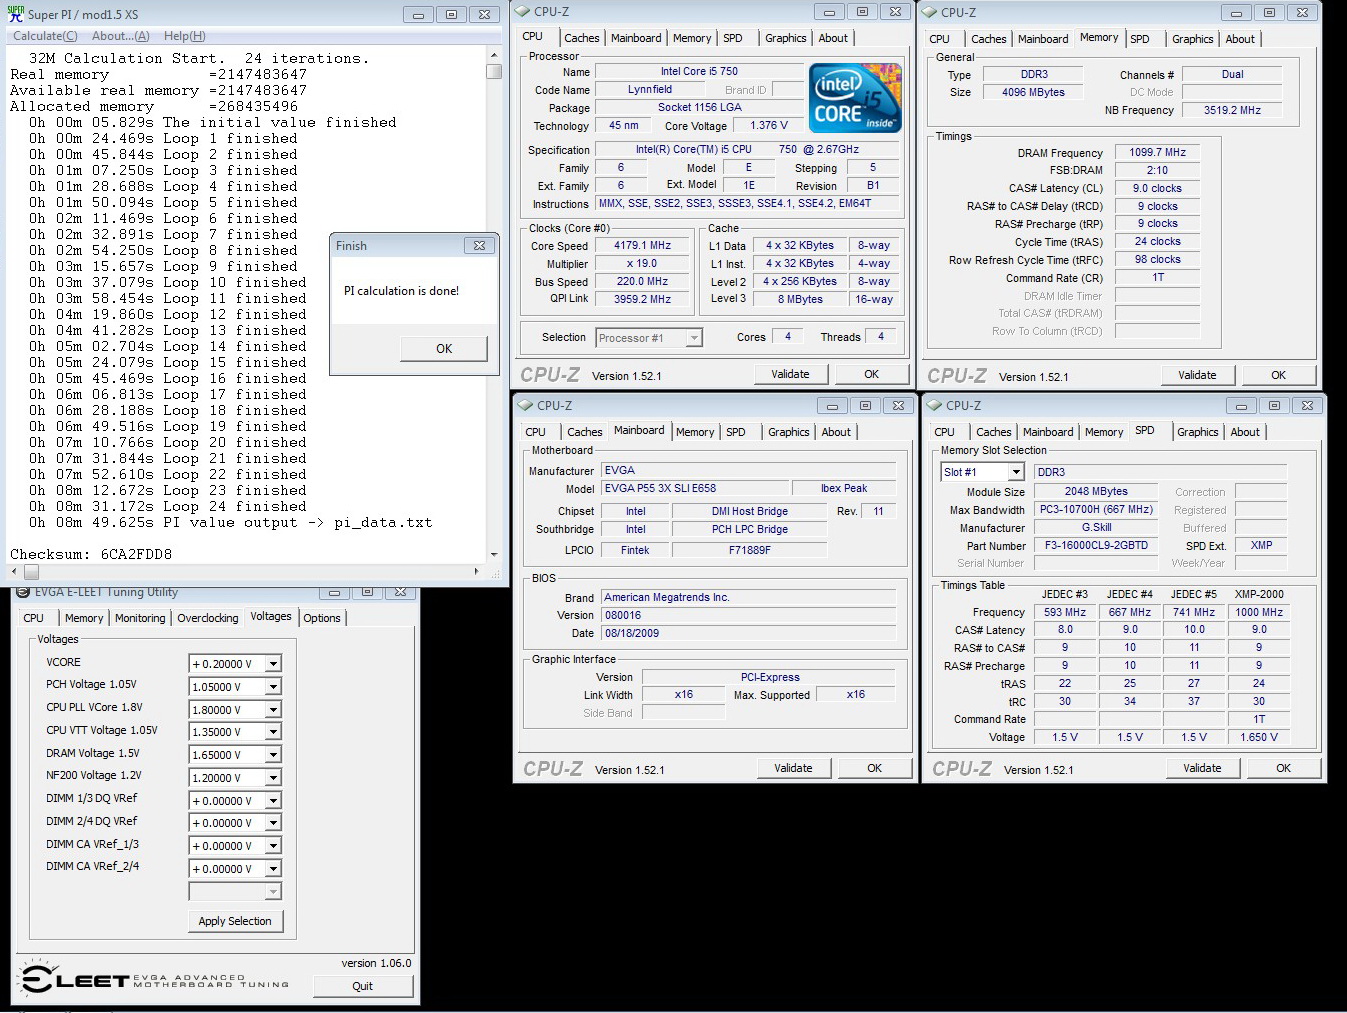Click the F3-16000CL9-2GBTD part number
The image size is (1347, 1013).
click(x=1096, y=546)
